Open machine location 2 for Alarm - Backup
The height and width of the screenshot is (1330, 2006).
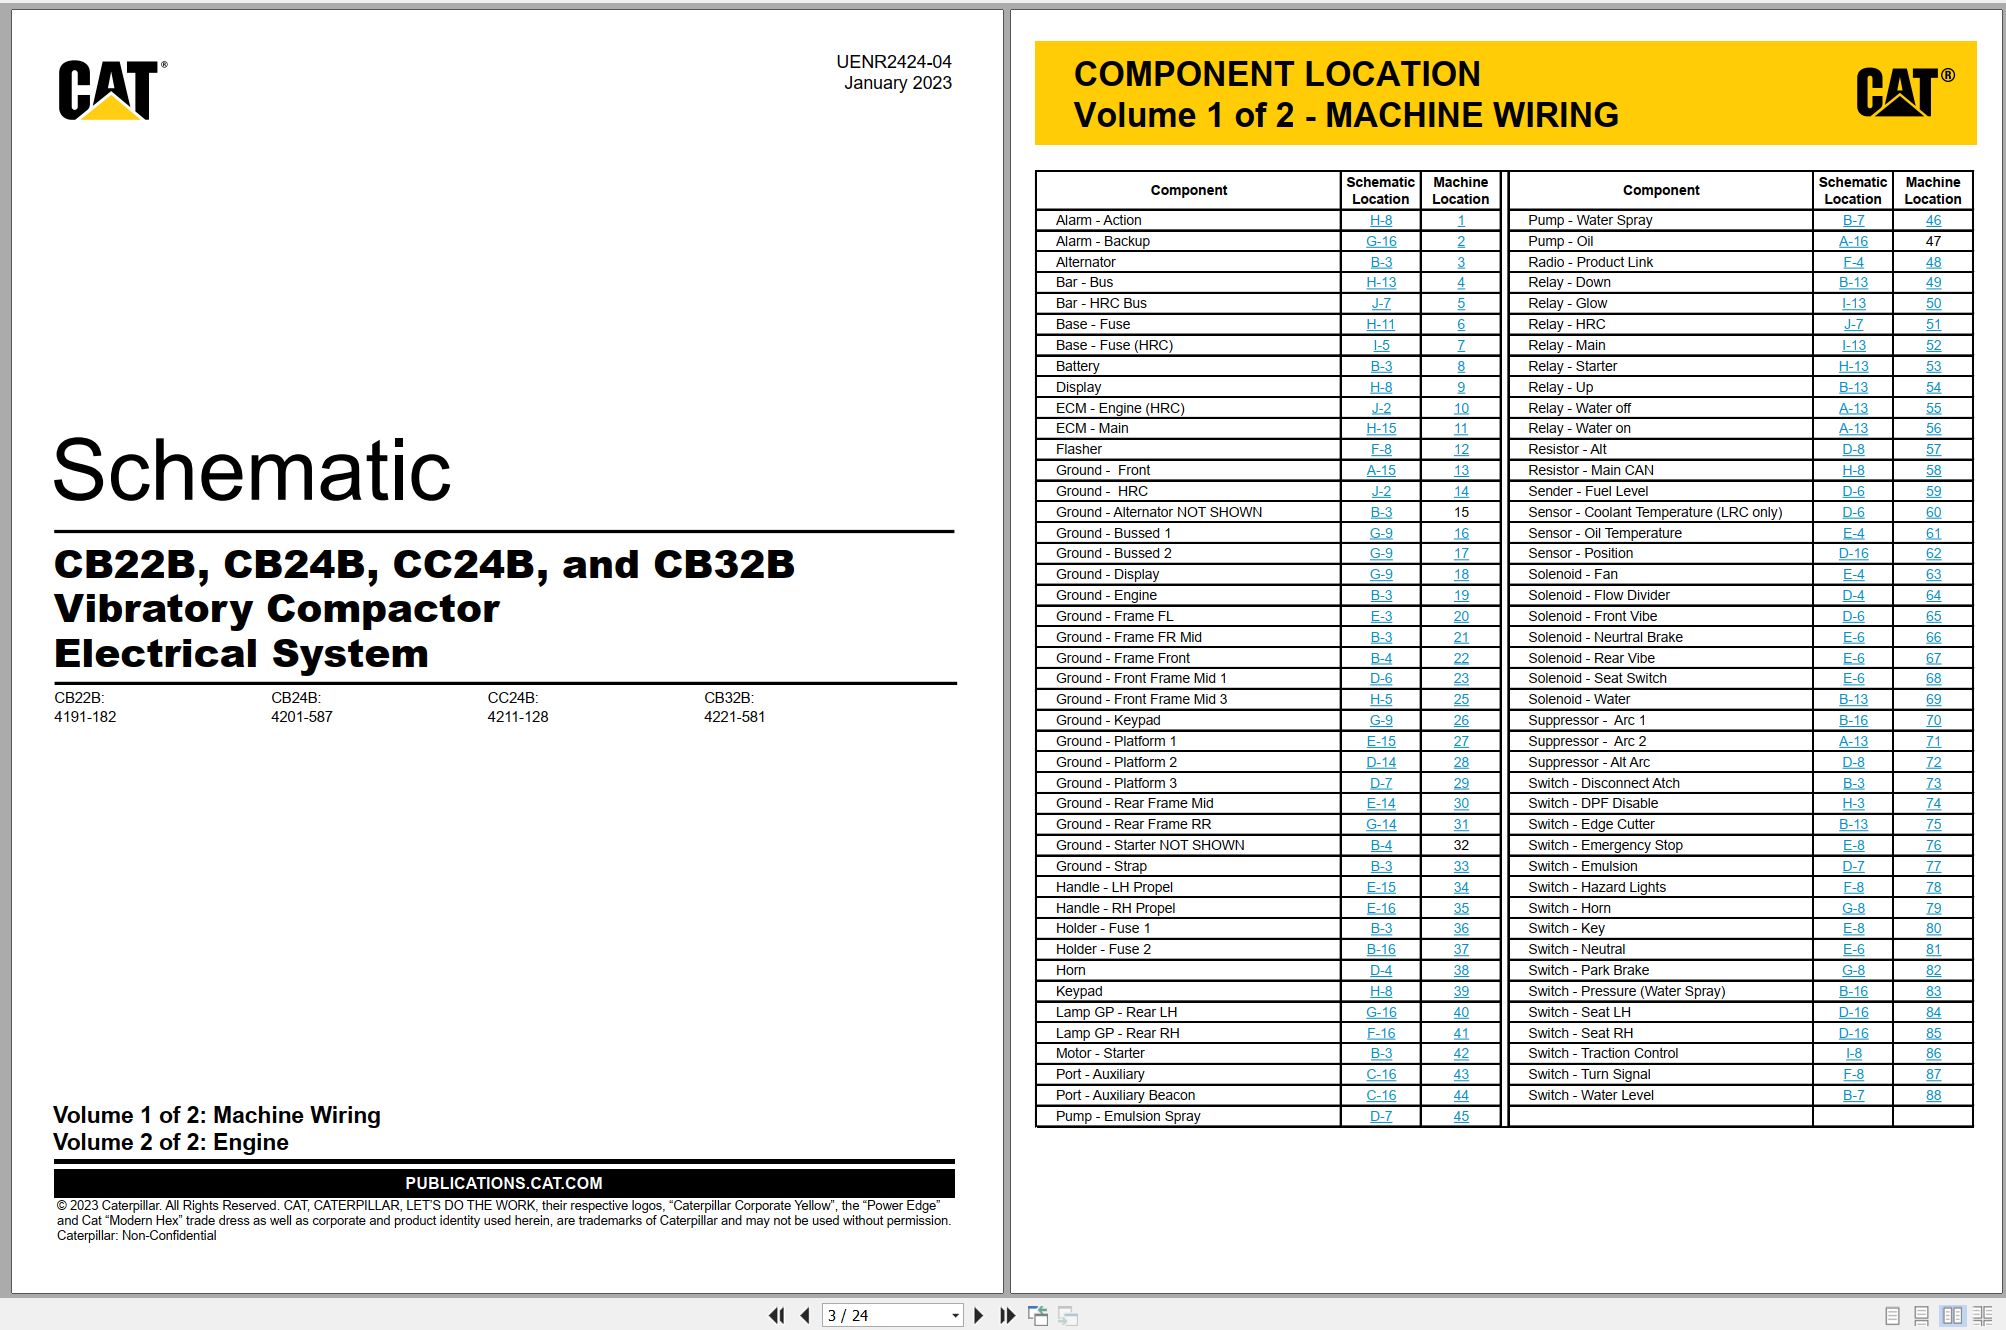pyautogui.click(x=1461, y=242)
